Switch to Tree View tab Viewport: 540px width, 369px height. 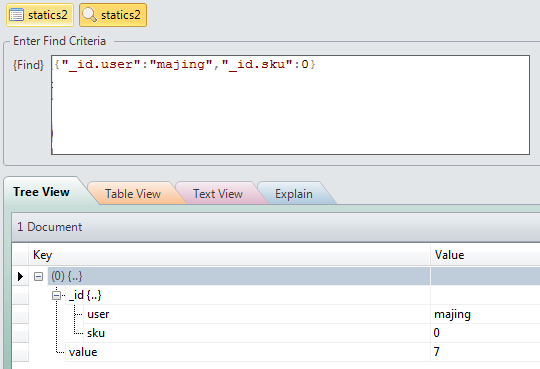41,192
